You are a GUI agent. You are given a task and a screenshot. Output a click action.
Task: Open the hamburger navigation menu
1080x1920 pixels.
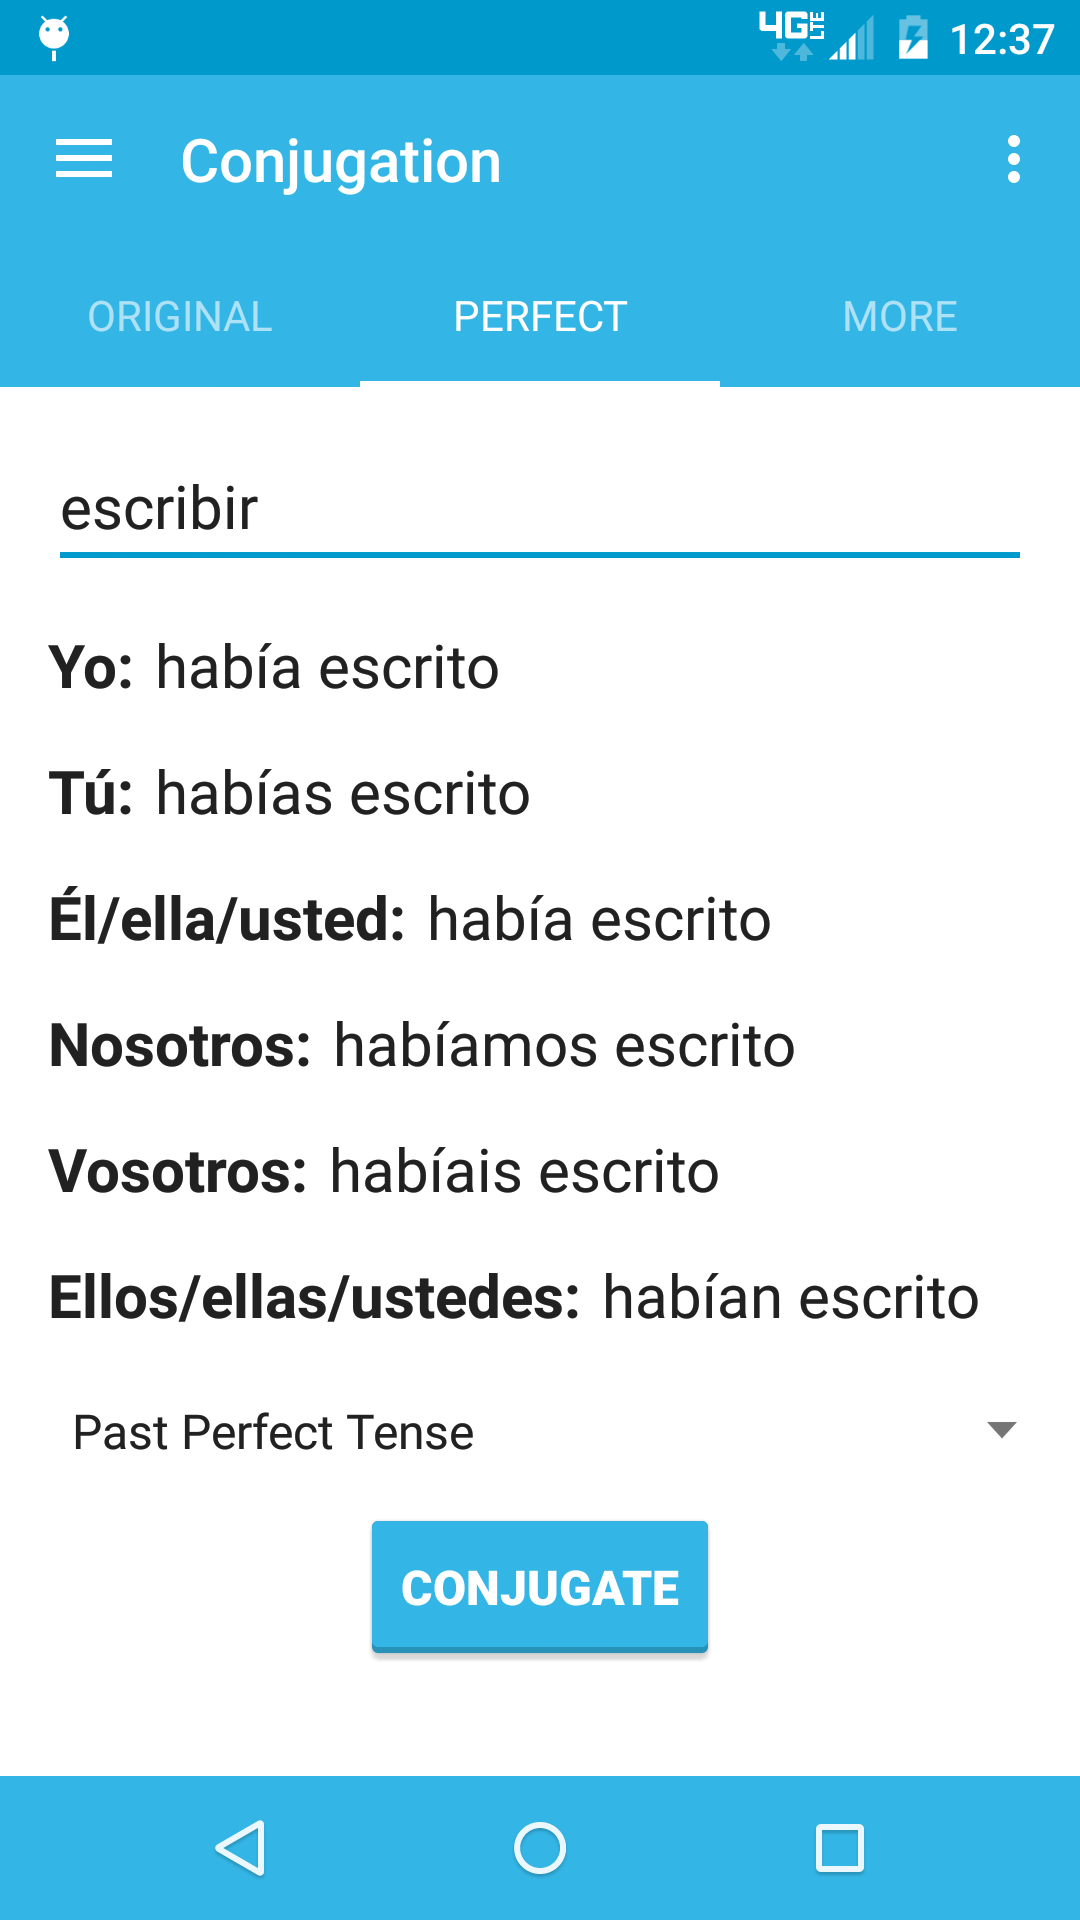click(x=84, y=160)
